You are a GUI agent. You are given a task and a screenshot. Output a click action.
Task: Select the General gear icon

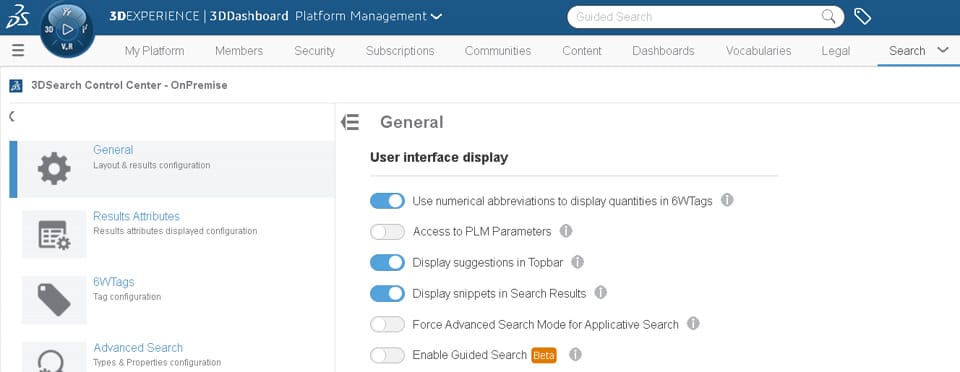[54, 169]
